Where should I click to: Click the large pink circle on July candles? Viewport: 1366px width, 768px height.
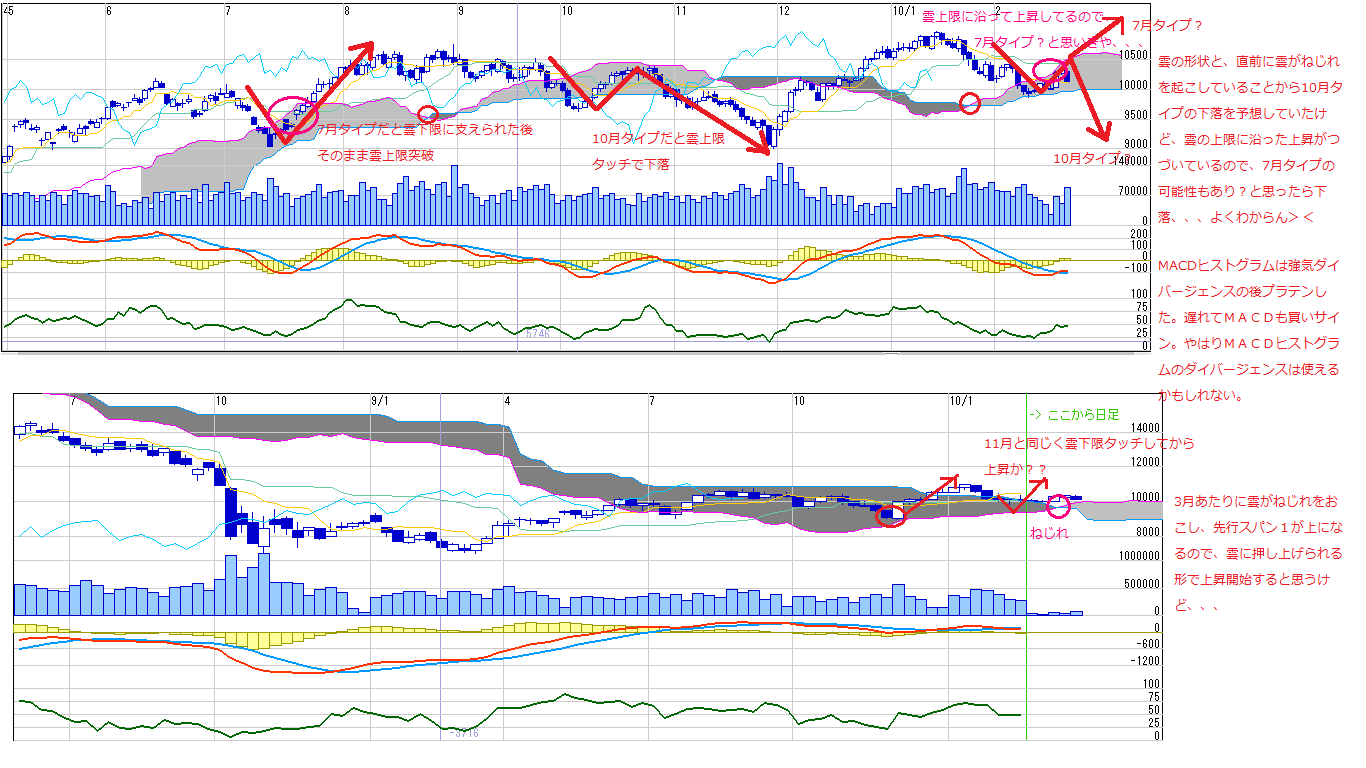[x=289, y=117]
